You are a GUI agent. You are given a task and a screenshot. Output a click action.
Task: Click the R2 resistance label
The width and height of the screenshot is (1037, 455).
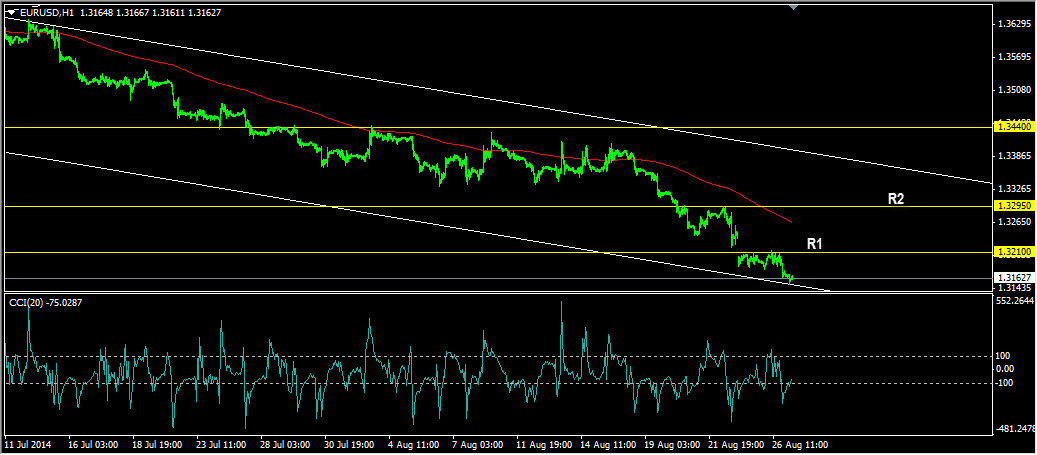pyautogui.click(x=896, y=197)
